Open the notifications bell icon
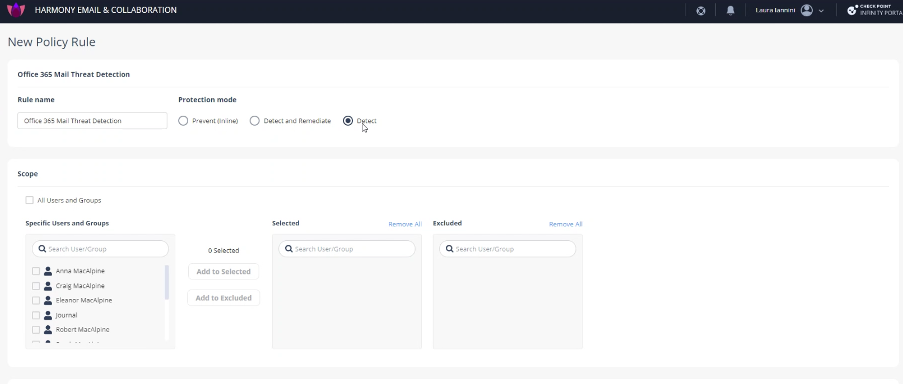904x384 pixels. pos(730,10)
